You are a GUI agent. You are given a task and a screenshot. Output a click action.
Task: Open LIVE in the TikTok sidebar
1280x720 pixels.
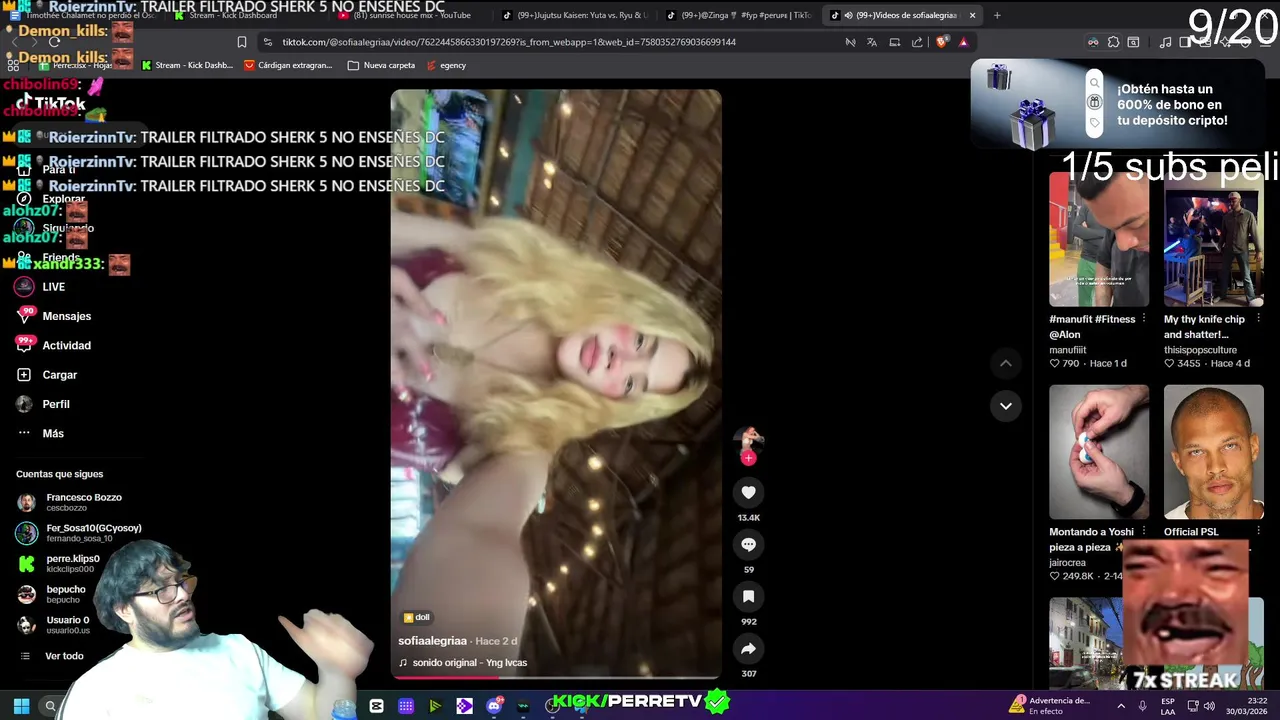pos(40,287)
